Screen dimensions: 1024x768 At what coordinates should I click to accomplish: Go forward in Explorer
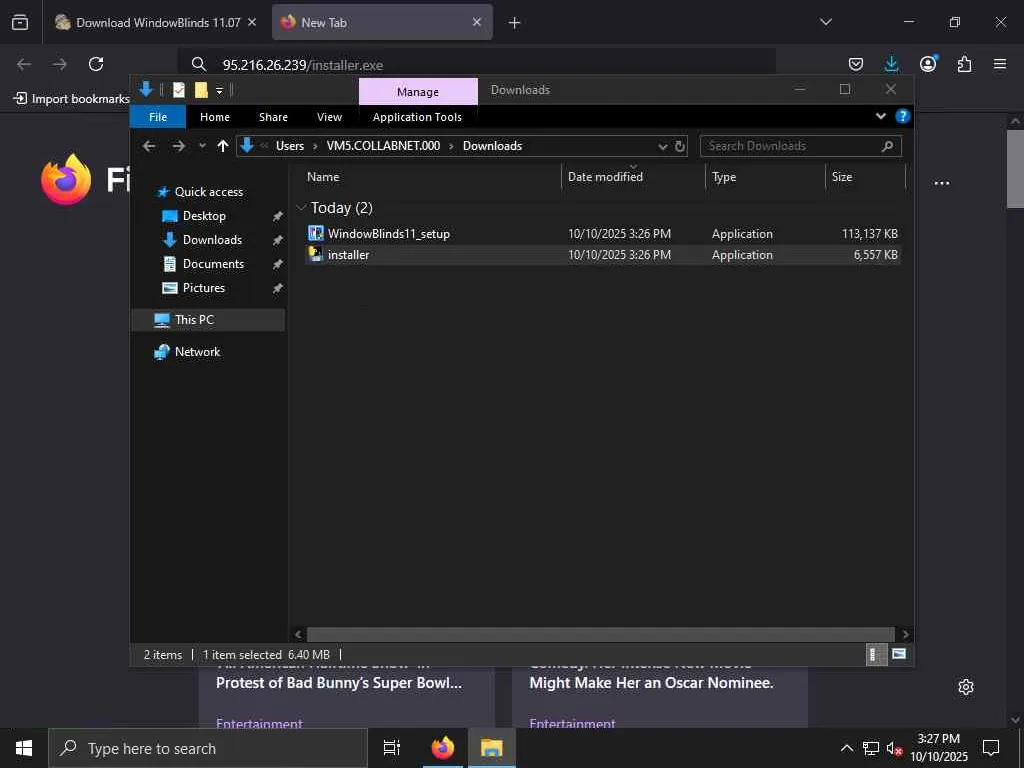tap(178, 146)
